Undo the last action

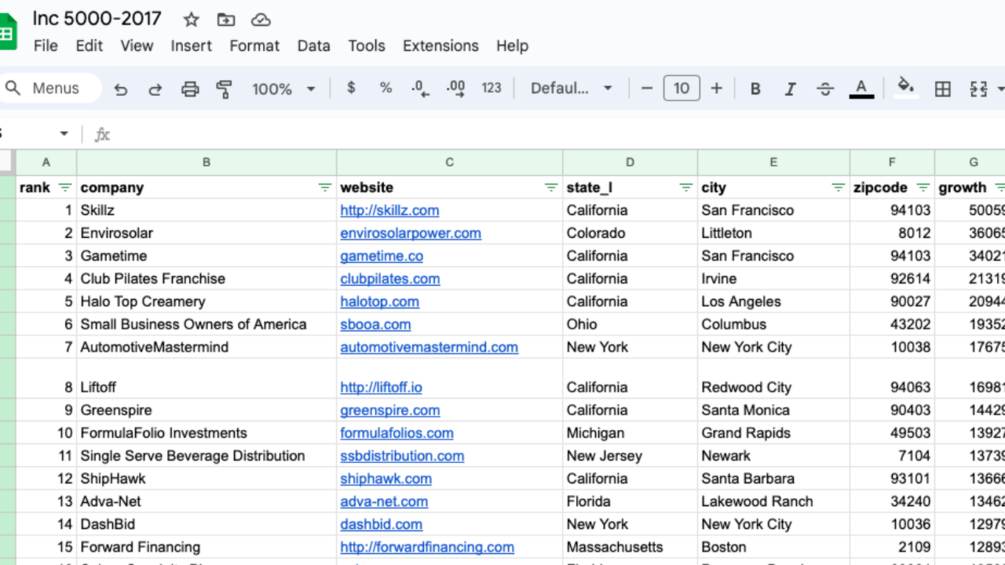(x=120, y=89)
